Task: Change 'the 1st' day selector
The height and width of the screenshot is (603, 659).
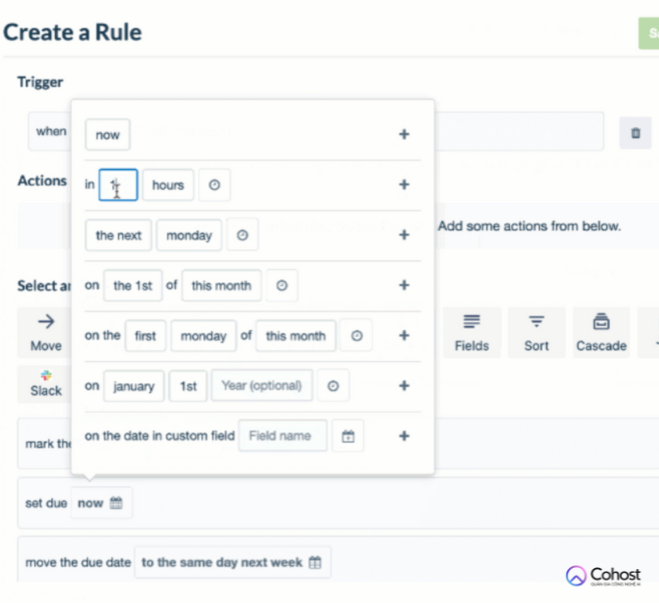Action: point(133,286)
